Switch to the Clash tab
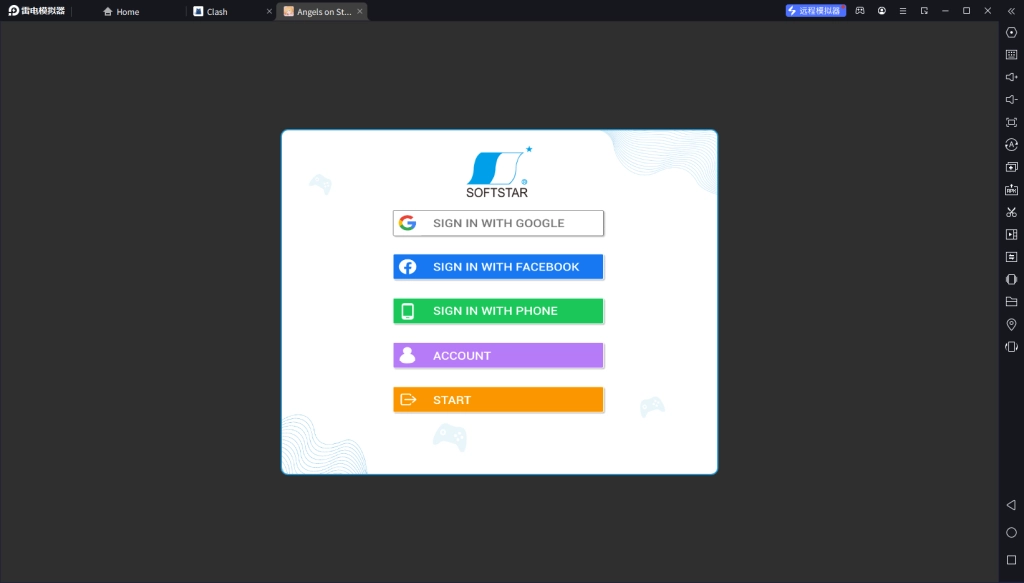The height and width of the screenshot is (583, 1024). pyautogui.click(x=211, y=12)
